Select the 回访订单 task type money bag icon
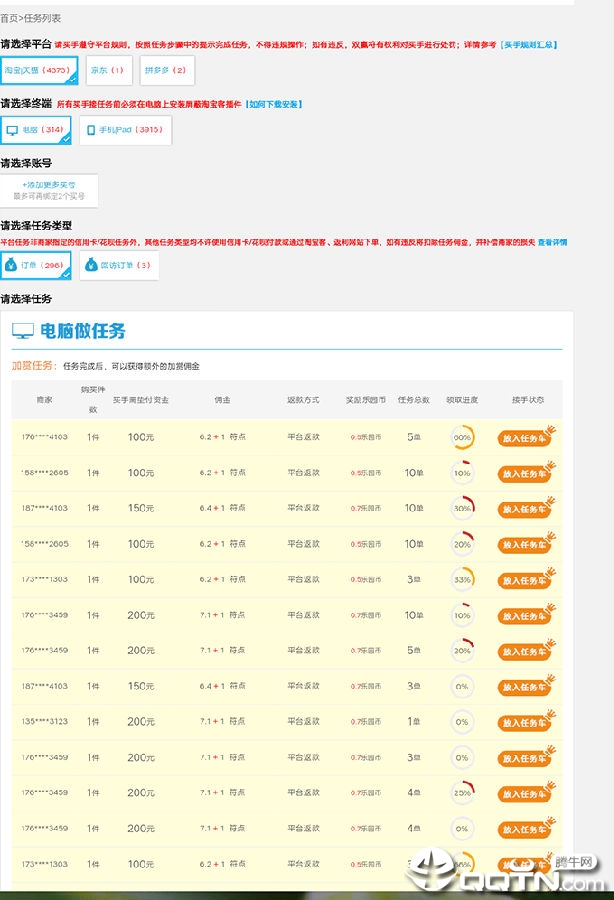Viewport: 614px width, 900px height. pyautogui.click(x=91, y=265)
